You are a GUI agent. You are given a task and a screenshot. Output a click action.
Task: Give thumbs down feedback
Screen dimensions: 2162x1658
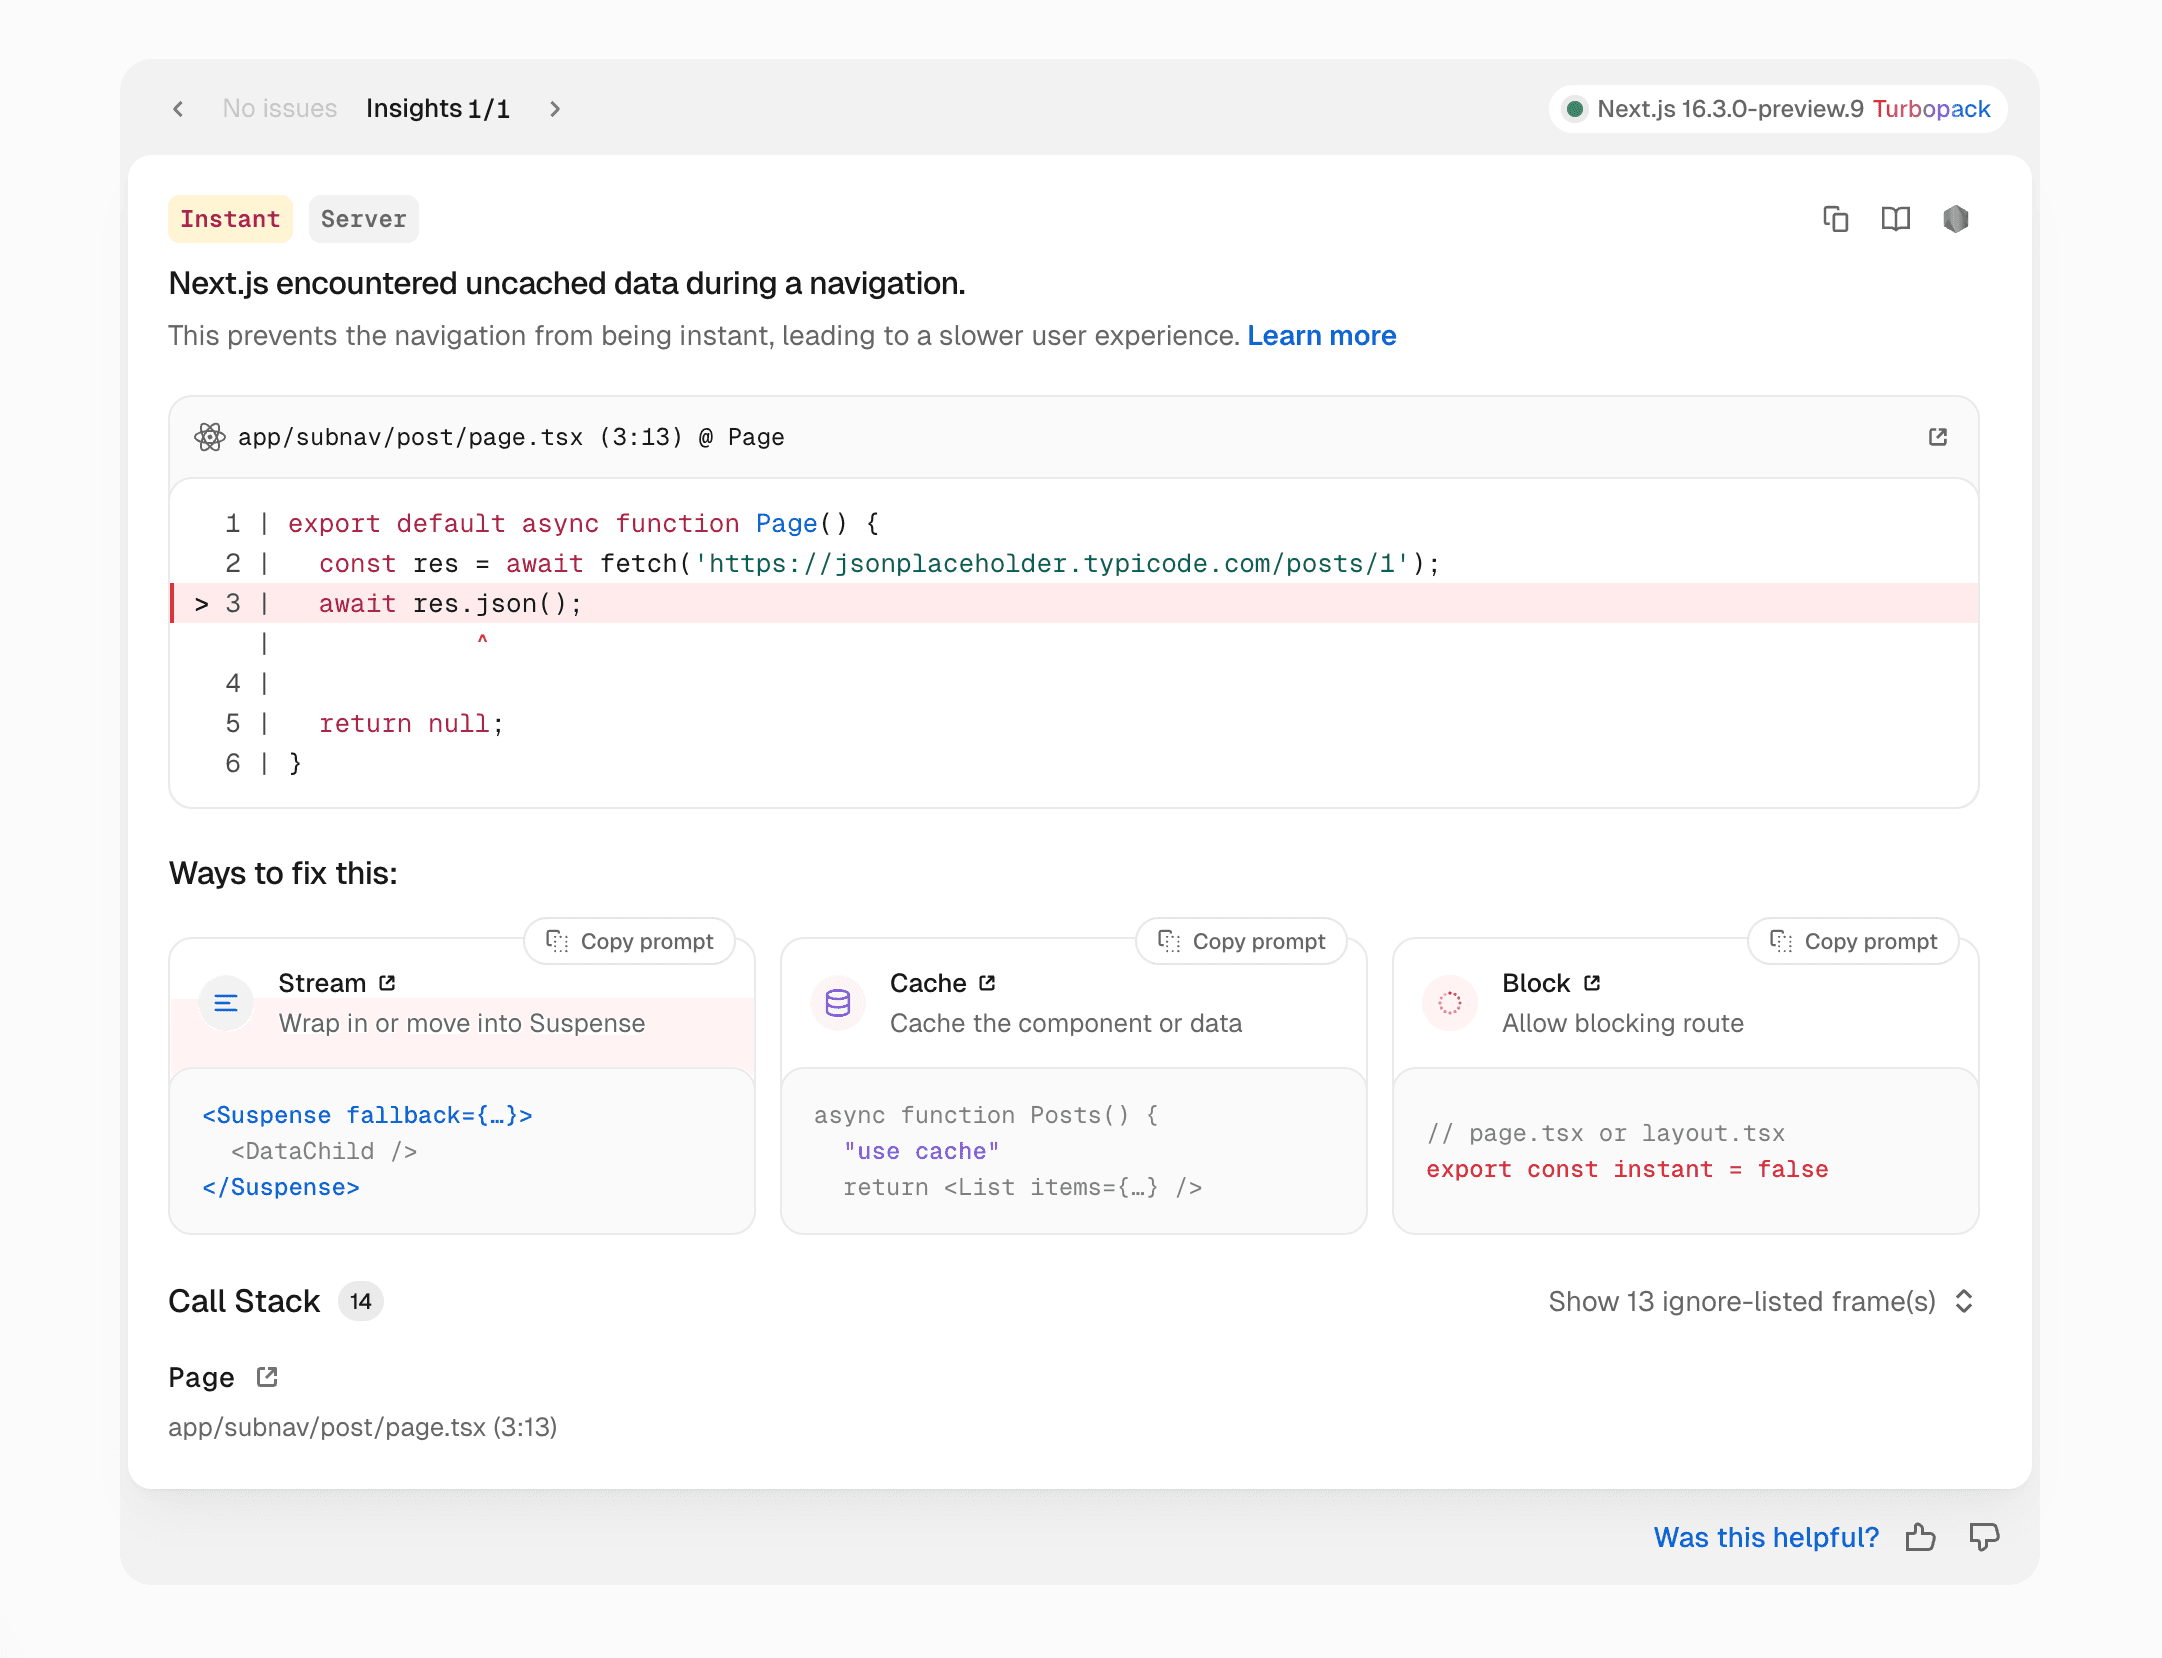(x=1984, y=1537)
